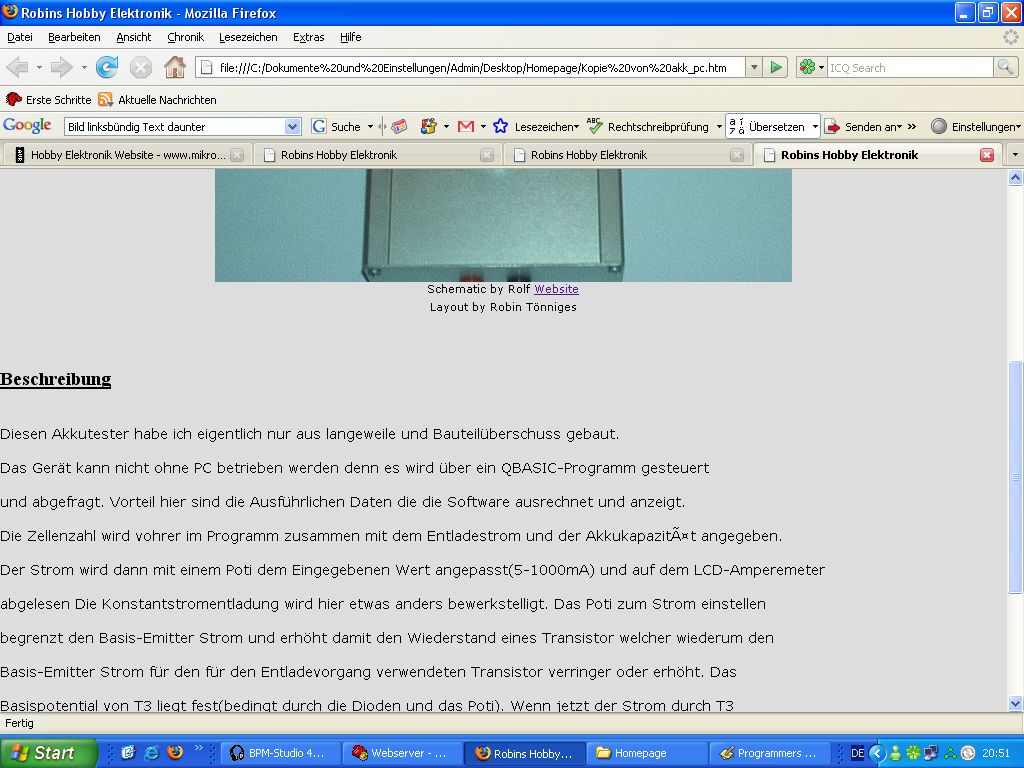
Task: Click the Senden an button
Action: (x=862, y=126)
